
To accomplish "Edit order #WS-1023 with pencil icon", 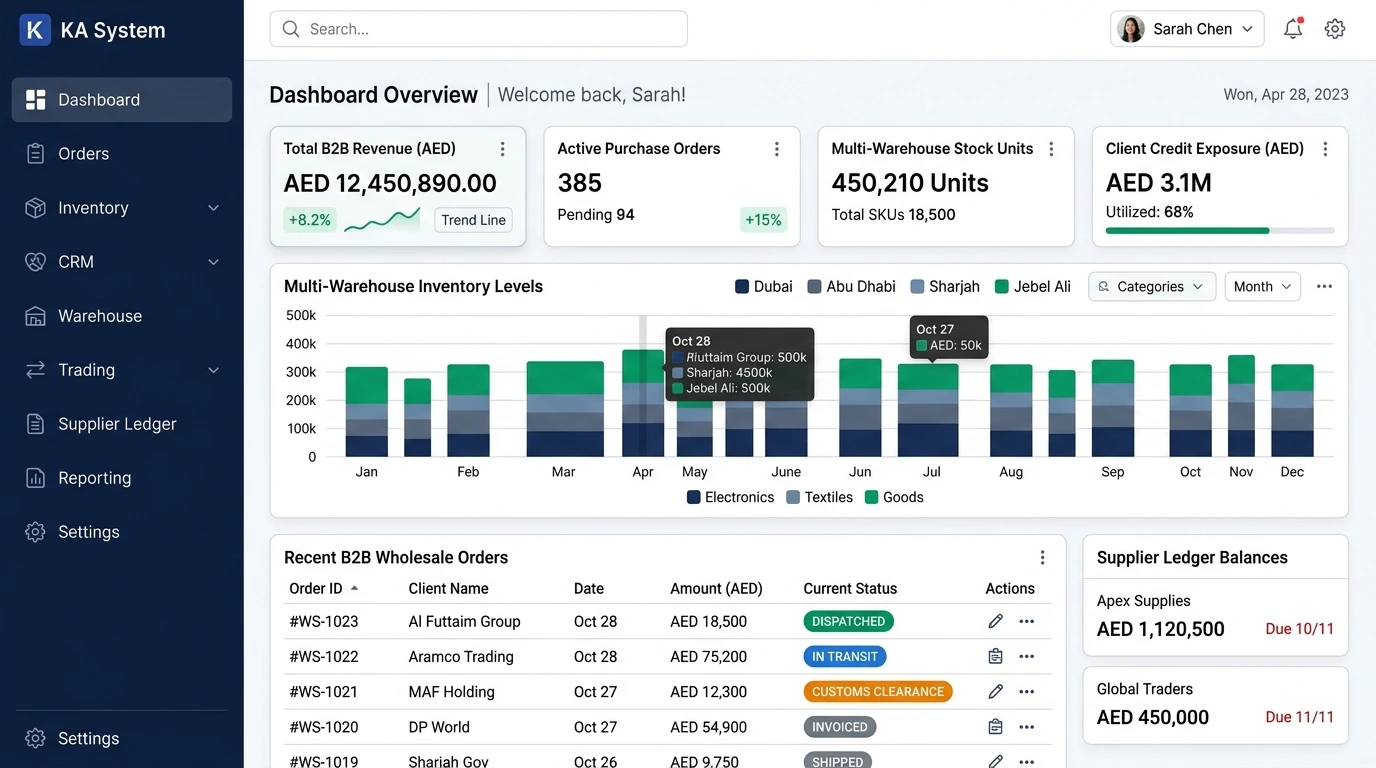I will pyautogui.click(x=995, y=621).
